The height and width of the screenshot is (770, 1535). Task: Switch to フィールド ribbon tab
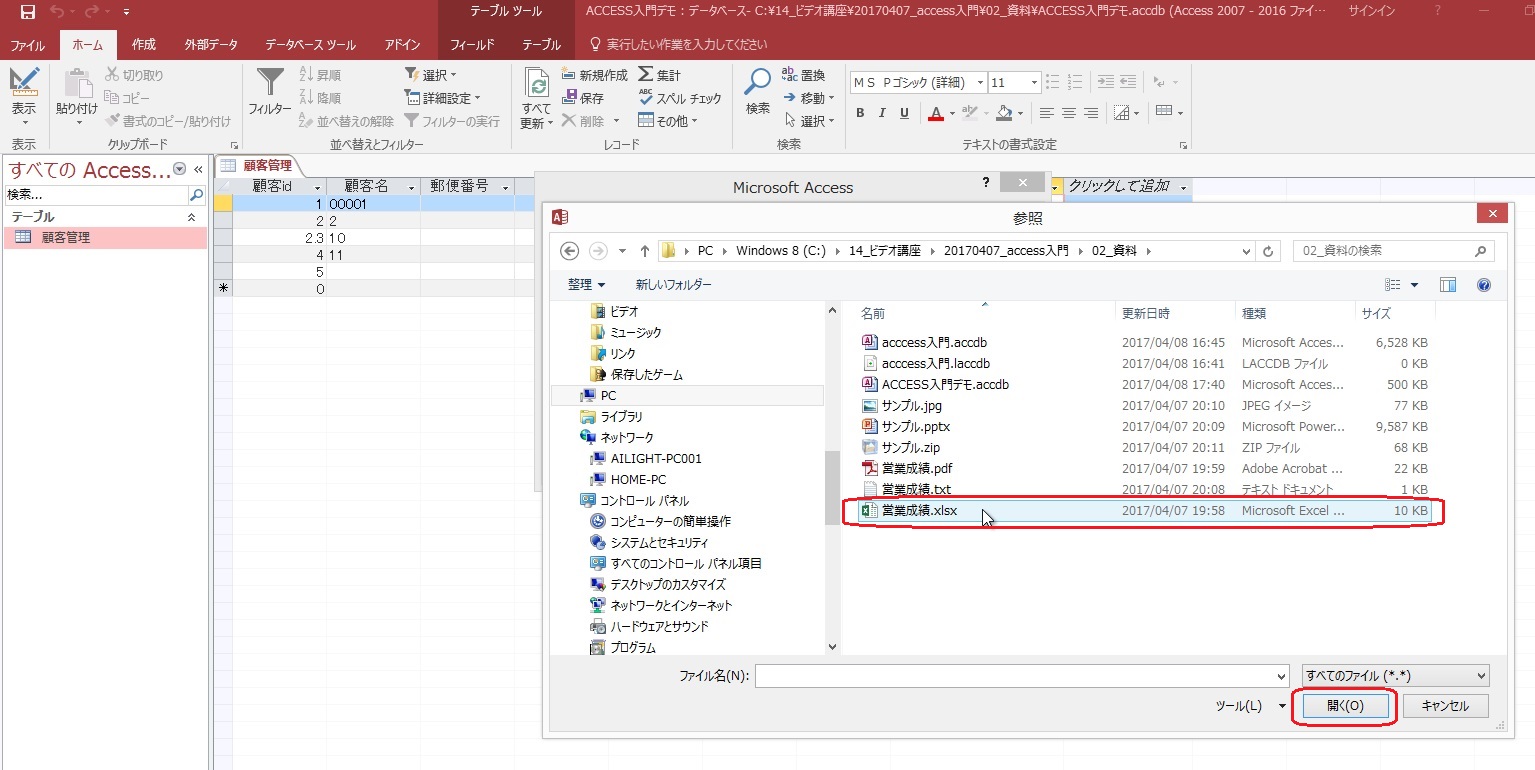(x=473, y=45)
